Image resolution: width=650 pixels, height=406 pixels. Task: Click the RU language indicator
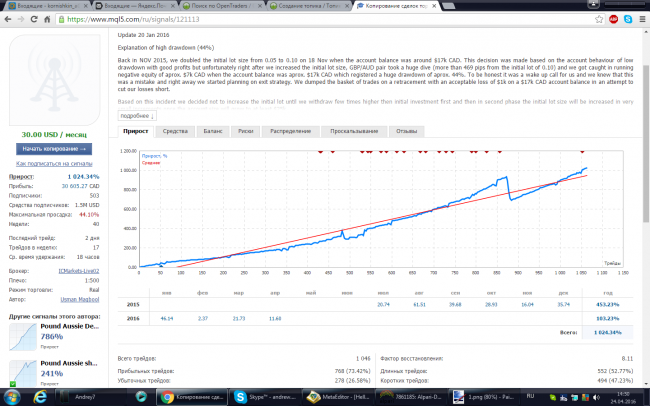point(530,396)
